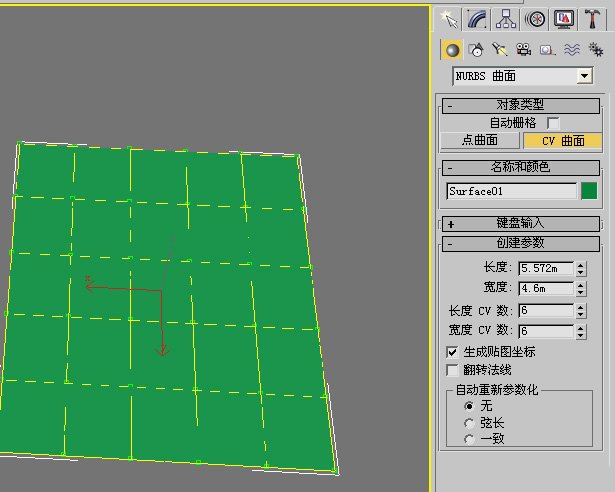
Task: Select the 无 radio option
Action: tap(469, 406)
